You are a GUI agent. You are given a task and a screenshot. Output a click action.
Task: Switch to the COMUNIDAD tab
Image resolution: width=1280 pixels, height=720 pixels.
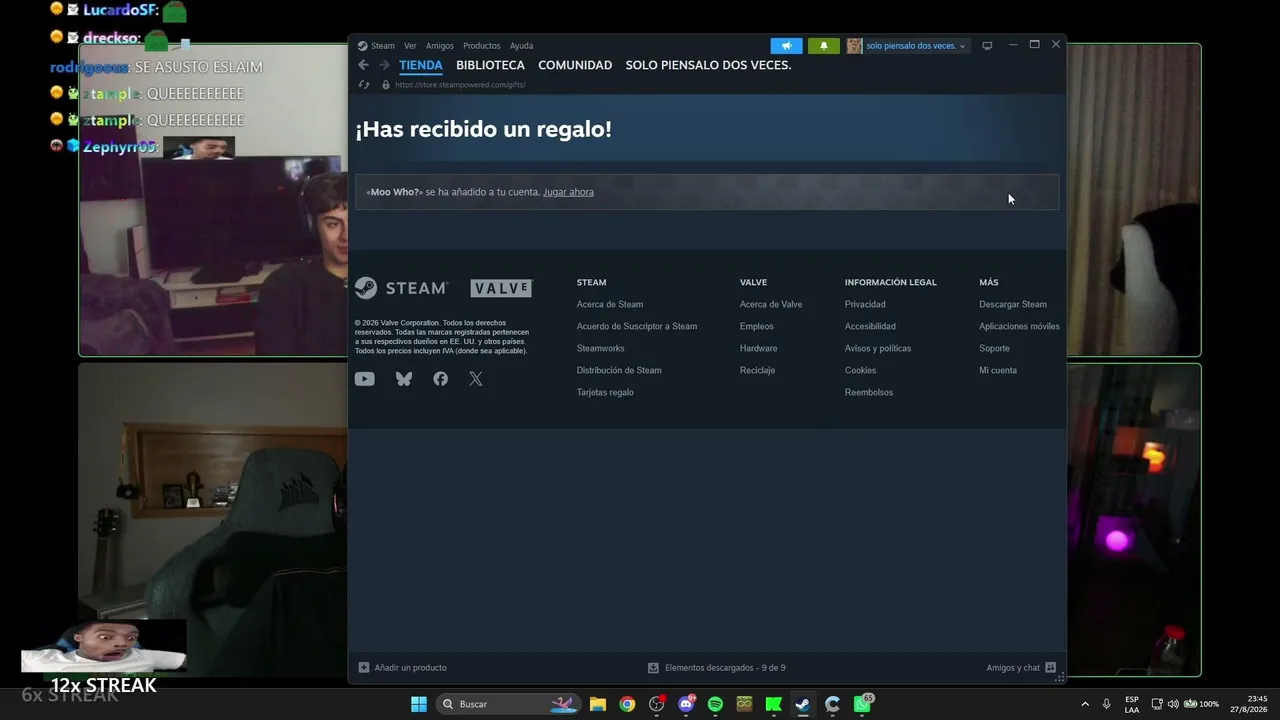pos(575,65)
